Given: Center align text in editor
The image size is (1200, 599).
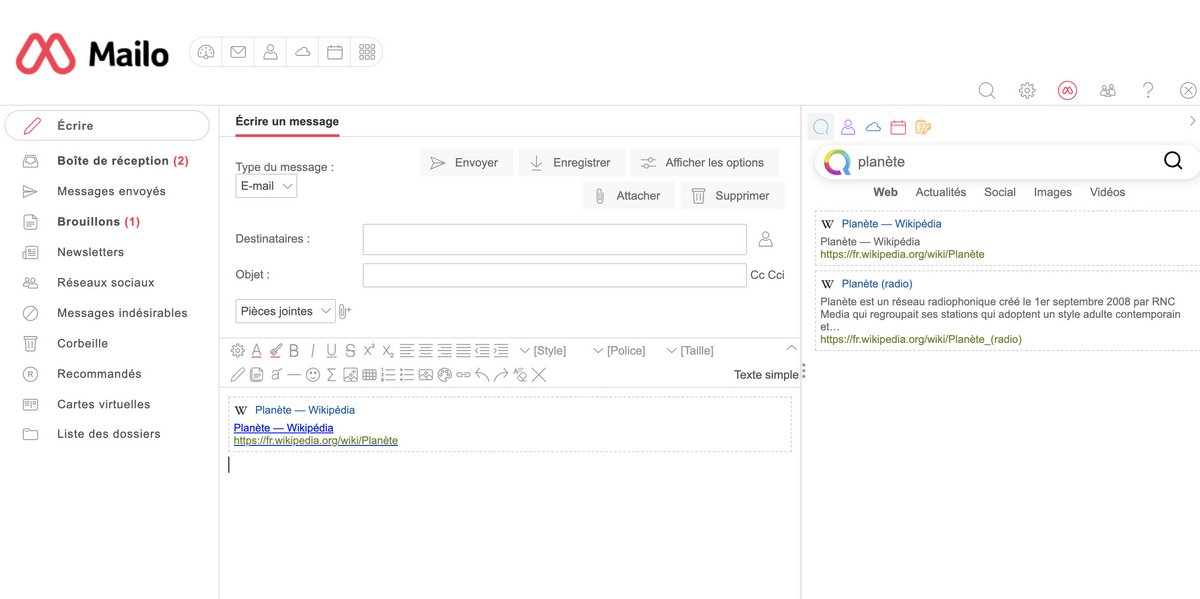Looking at the screenshot, I should coord(425,350).
